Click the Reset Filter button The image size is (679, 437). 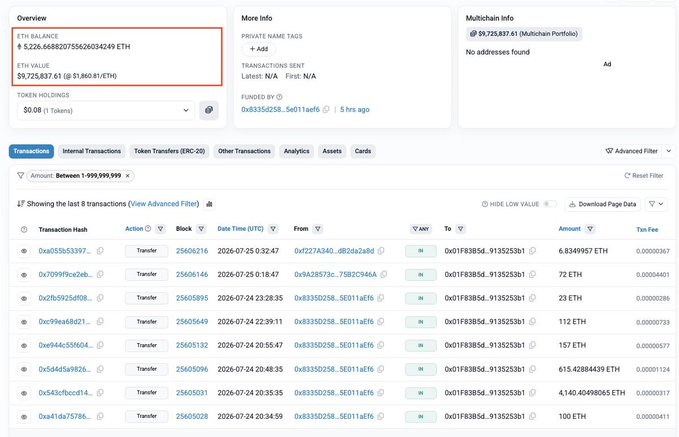[644, 175]
